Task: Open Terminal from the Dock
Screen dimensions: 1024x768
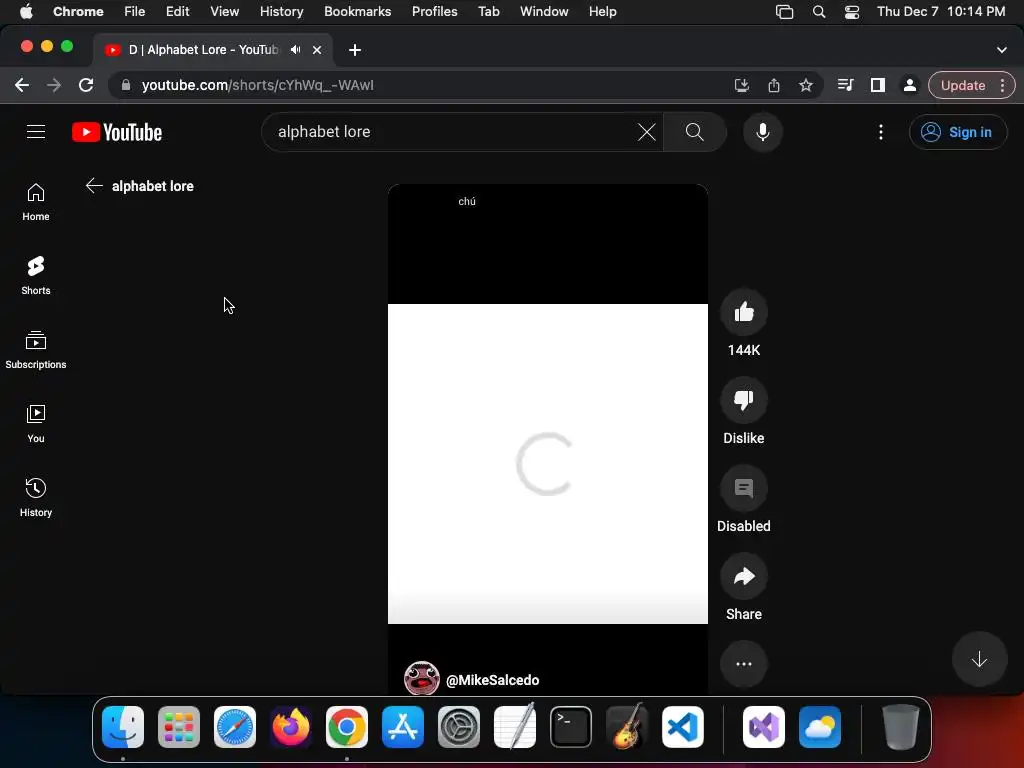Action: pos(571,727)
